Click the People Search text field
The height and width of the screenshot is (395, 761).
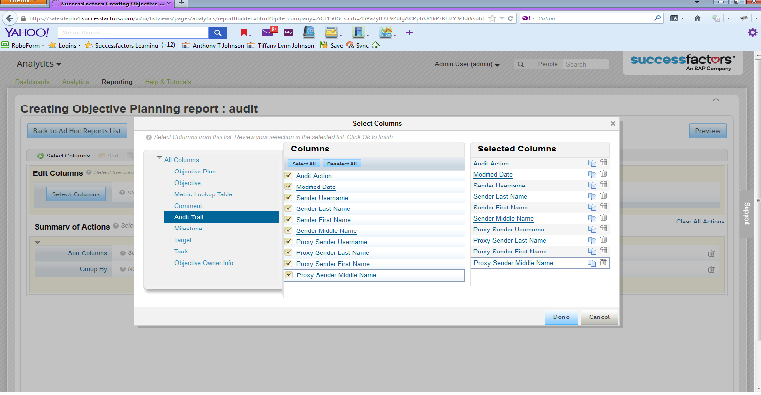coord(585,64)
